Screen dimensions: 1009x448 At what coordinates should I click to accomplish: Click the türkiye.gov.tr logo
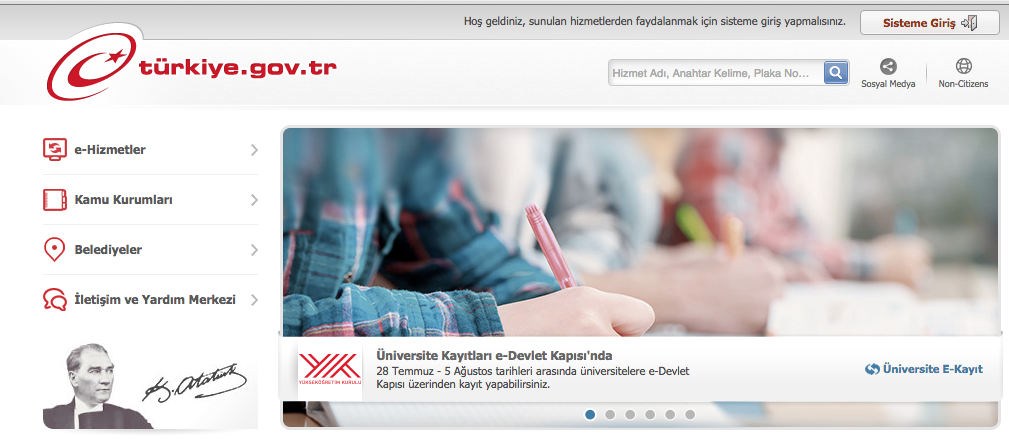pyautogui.click(x=190, y=70)
